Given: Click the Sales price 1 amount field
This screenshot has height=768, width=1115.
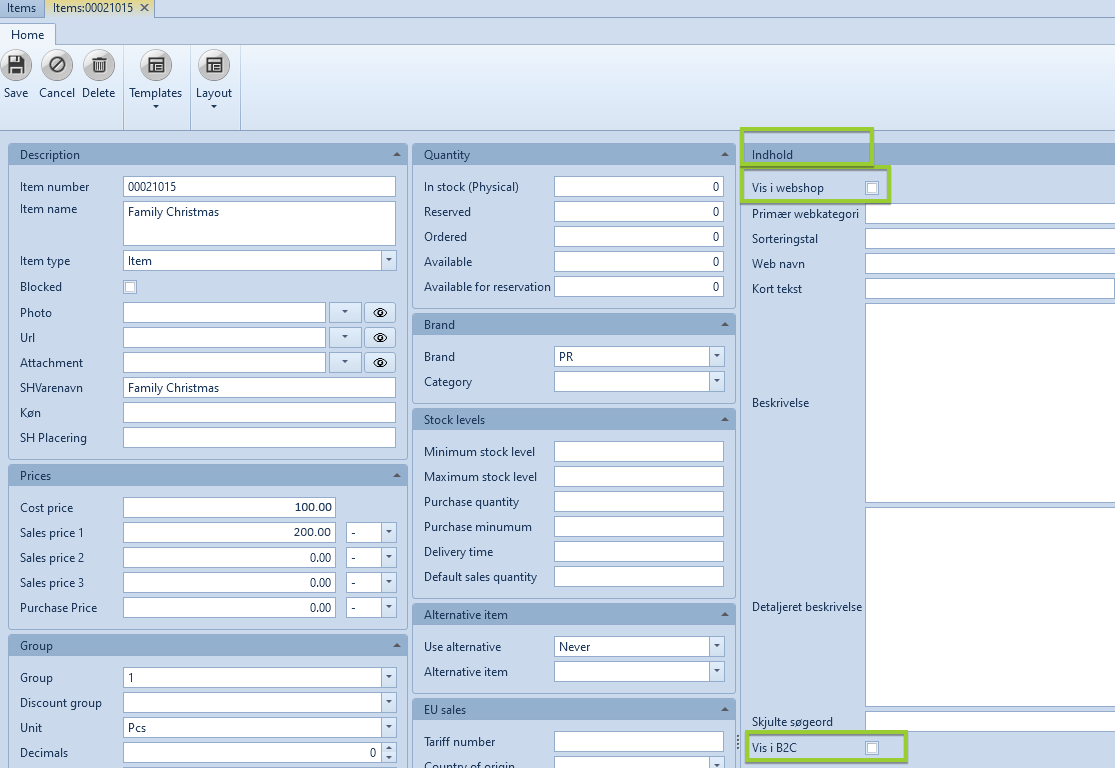Looking at the screenshot, I should (229, 533).
